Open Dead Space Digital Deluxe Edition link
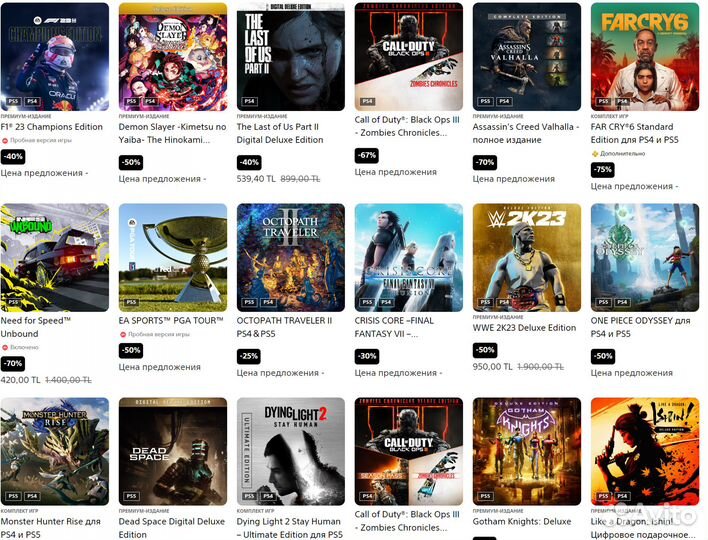 [172, 528]
